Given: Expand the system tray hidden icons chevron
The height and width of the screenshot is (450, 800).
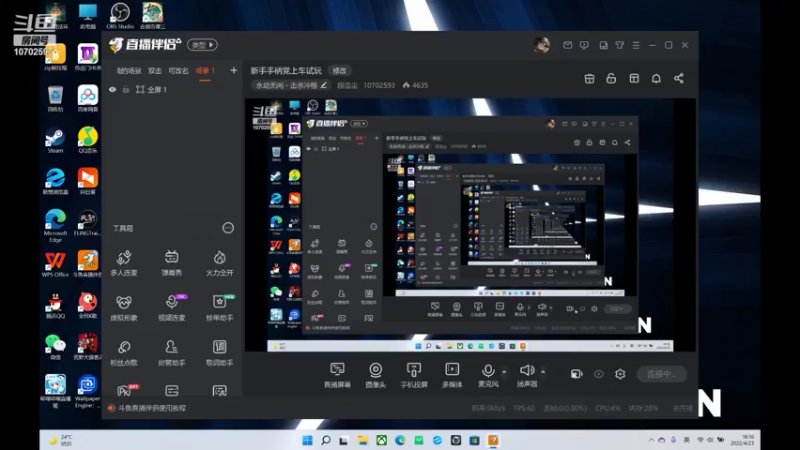Looking at the screenshot, I should pos(651,440).
